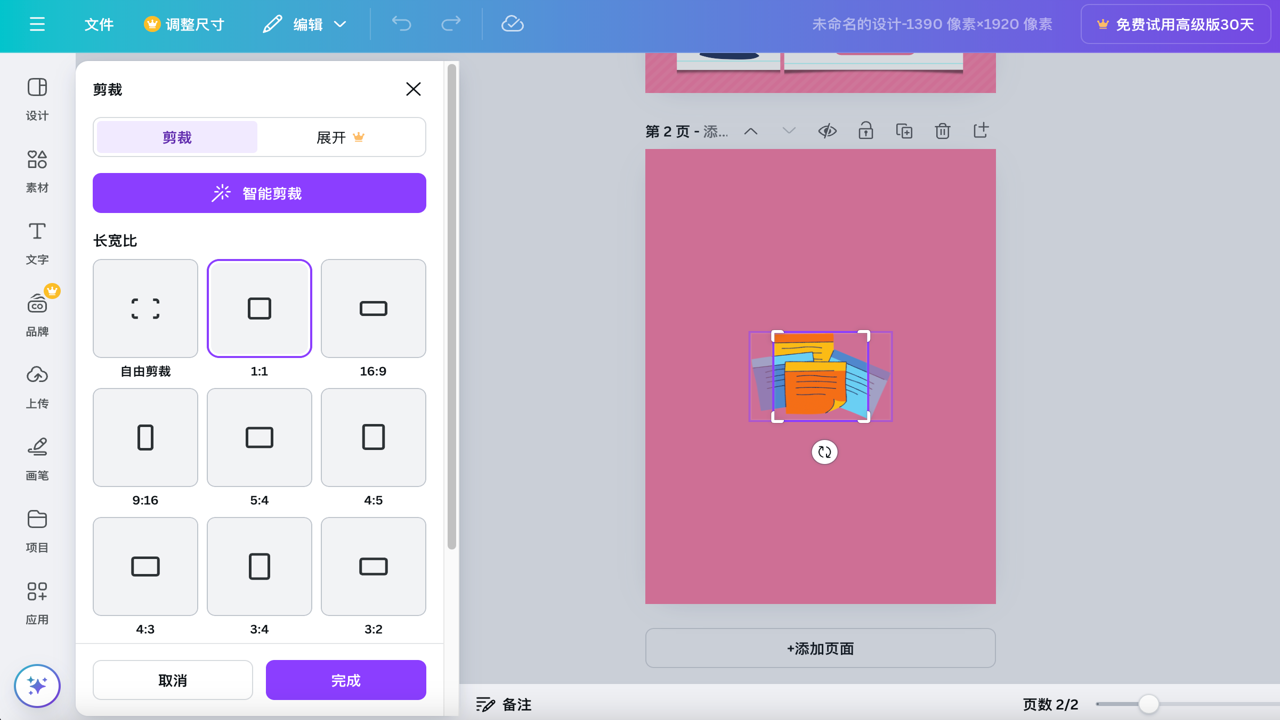Screen dimensions: 1280x720
Task: Click the zoom slider handle
Action: tap(1149, 704)
